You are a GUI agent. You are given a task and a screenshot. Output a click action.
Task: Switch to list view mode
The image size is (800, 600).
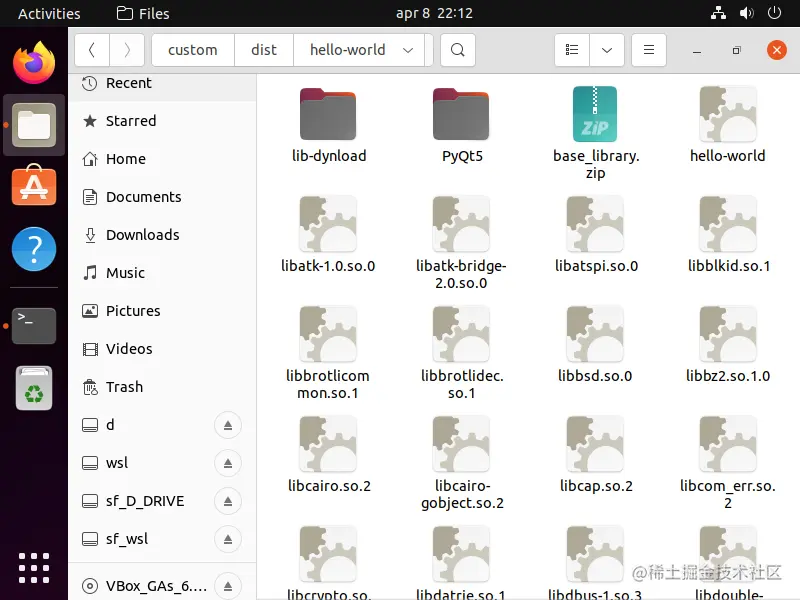(571, 49)
